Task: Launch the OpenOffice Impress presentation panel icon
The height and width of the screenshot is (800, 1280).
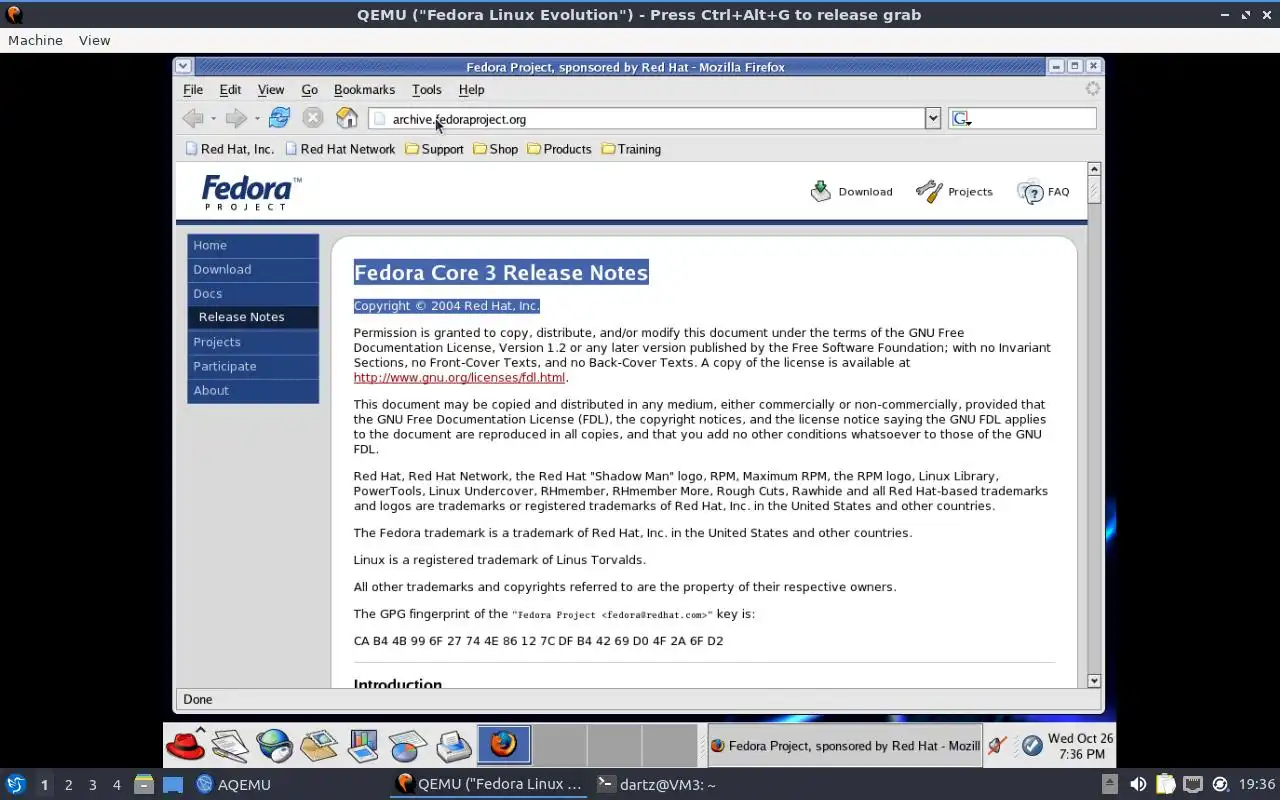Action: (x=363, y=746)
